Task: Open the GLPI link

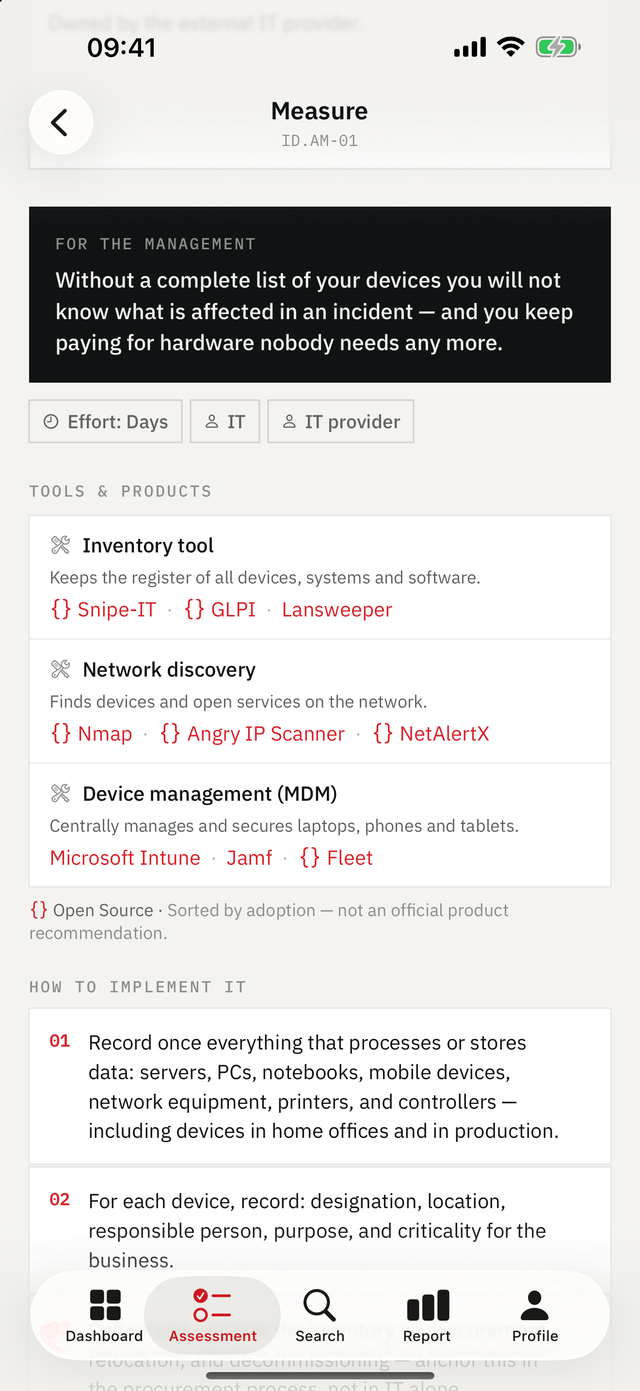Action: click(220, 609)
